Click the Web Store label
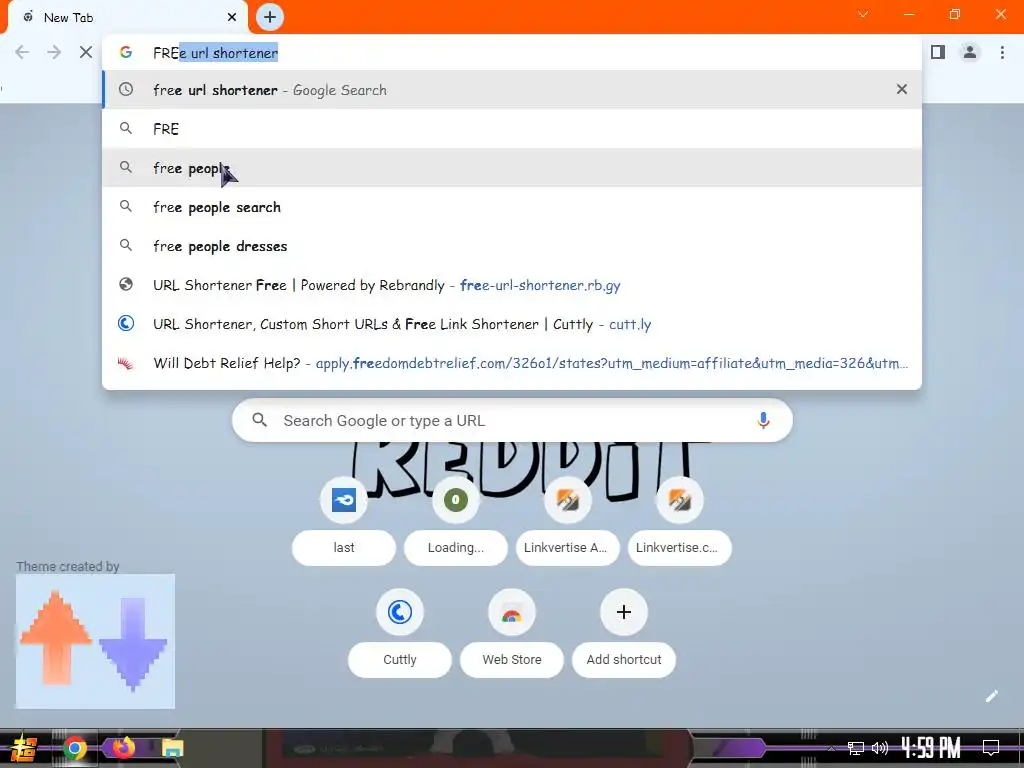The image size is (1024, 768). click(x=512, y=660)
